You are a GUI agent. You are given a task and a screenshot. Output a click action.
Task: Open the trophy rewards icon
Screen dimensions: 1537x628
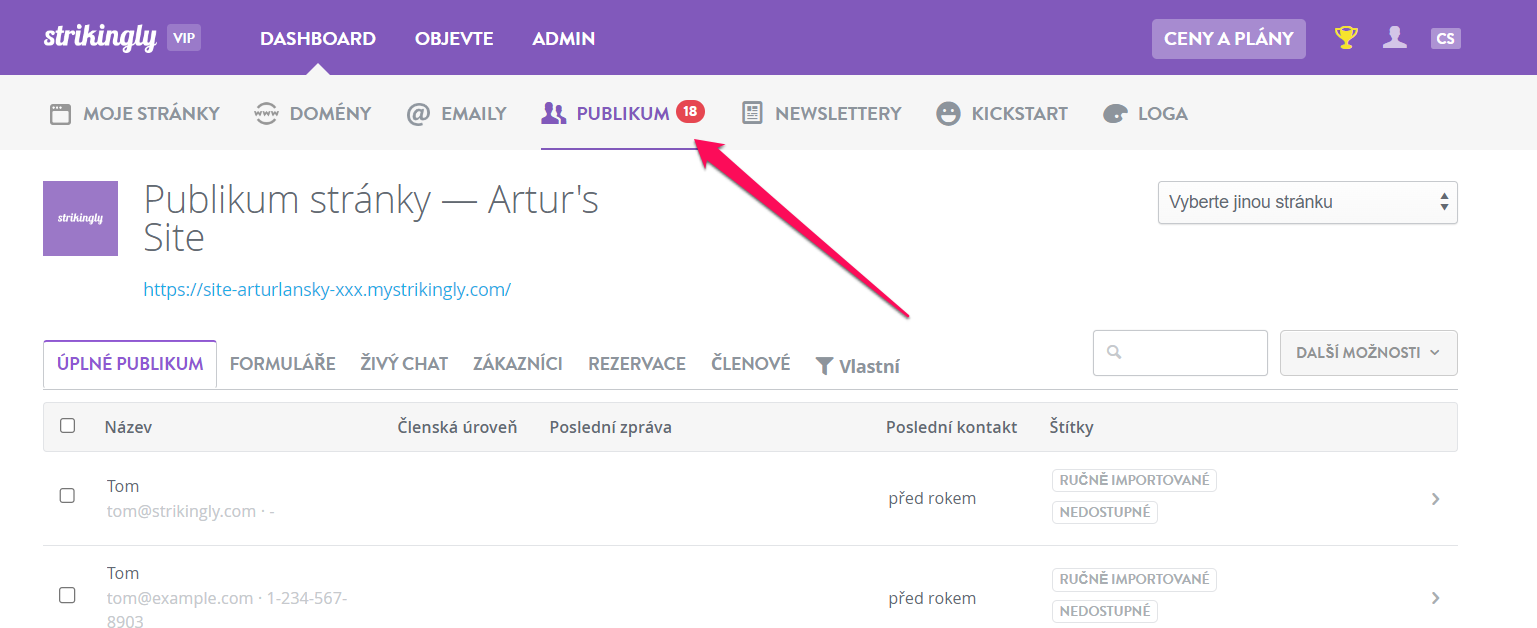click(x=1347, y=38)
